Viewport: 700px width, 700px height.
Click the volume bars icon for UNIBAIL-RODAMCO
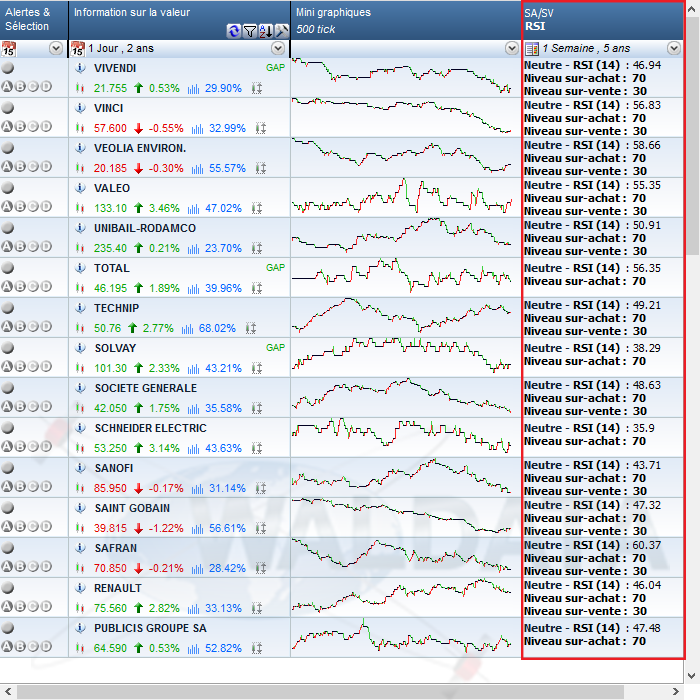pyautogui.click(x=193, y=249)
